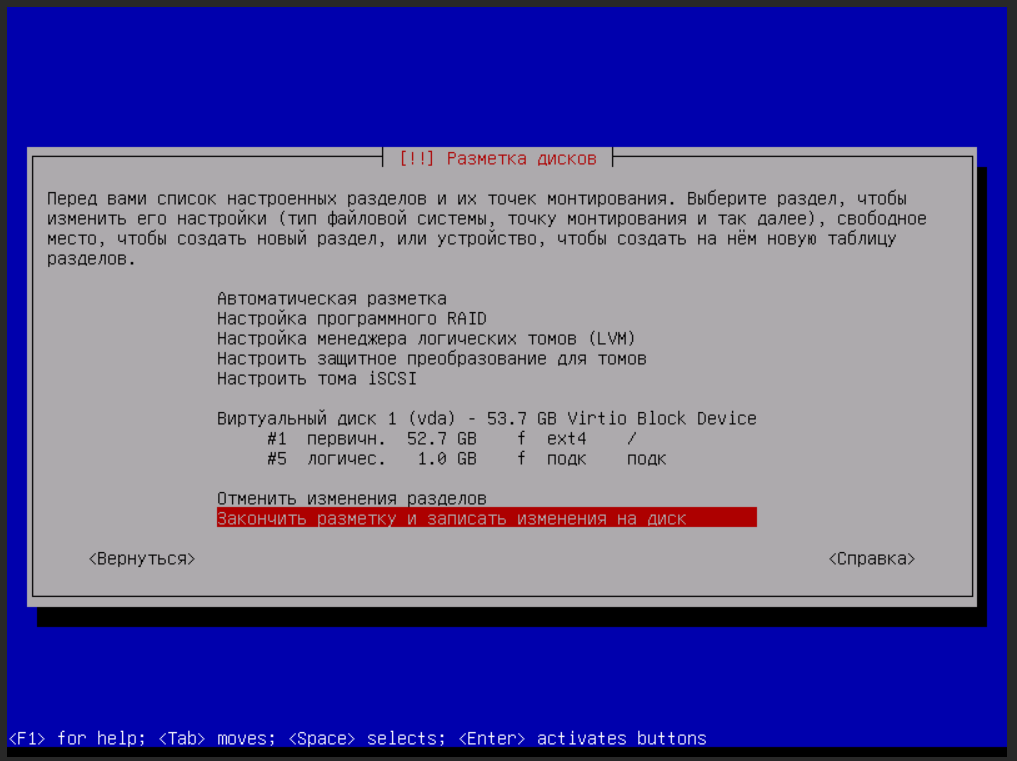Open Настройка программного RAID
The height and width of the screenshot is (761, 1017).
pyautogui.click(x=351, y=319)
